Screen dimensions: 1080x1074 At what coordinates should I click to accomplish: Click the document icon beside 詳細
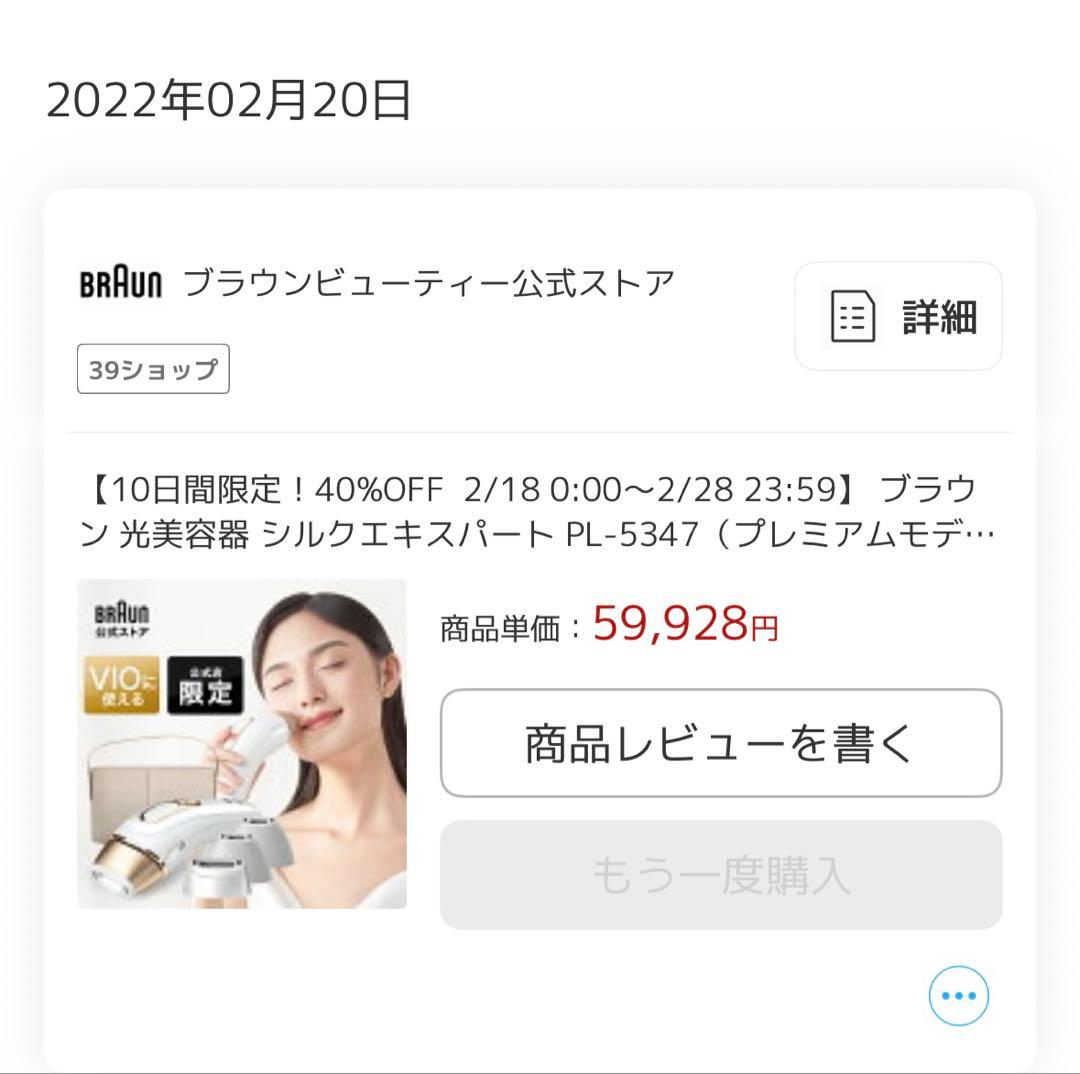coord(853,316)
